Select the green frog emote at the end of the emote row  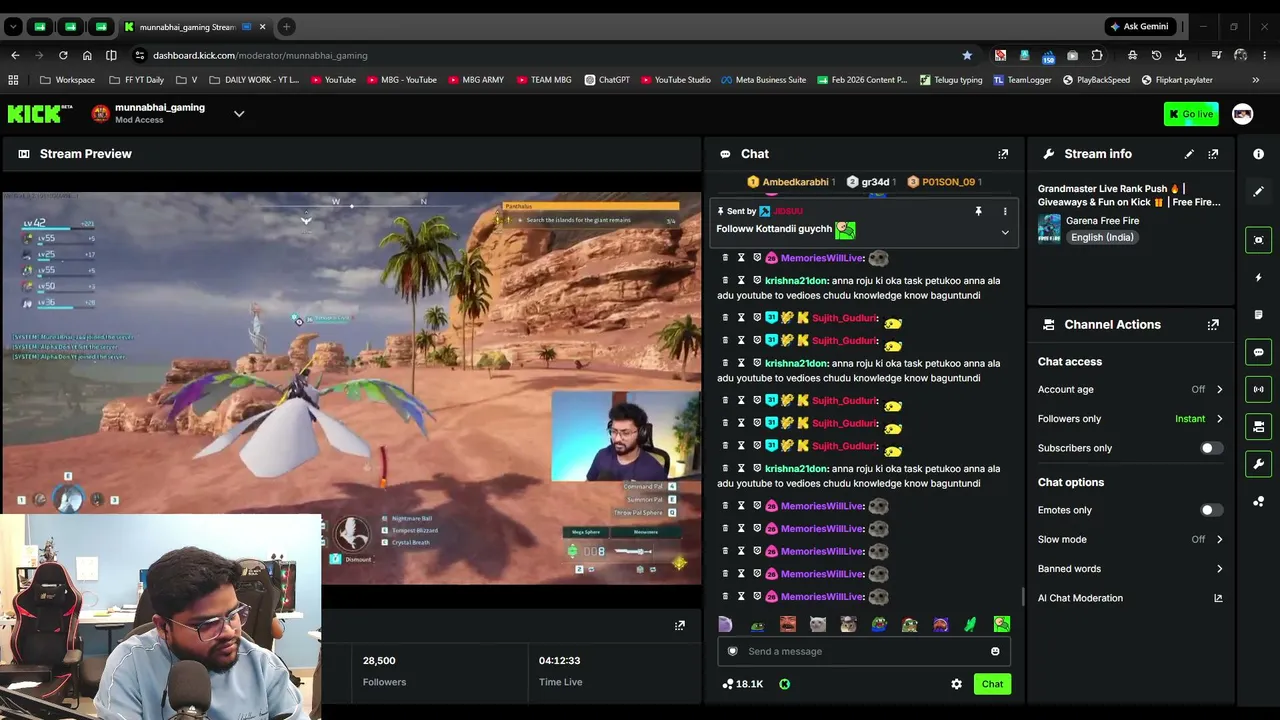pos(1001,625)
